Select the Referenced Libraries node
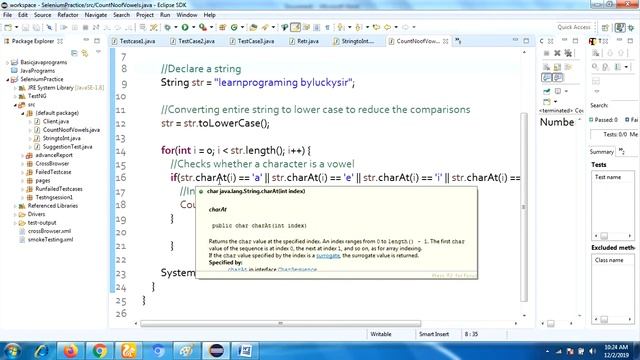This screenshot has width=640, height=360. pos(52,206)
